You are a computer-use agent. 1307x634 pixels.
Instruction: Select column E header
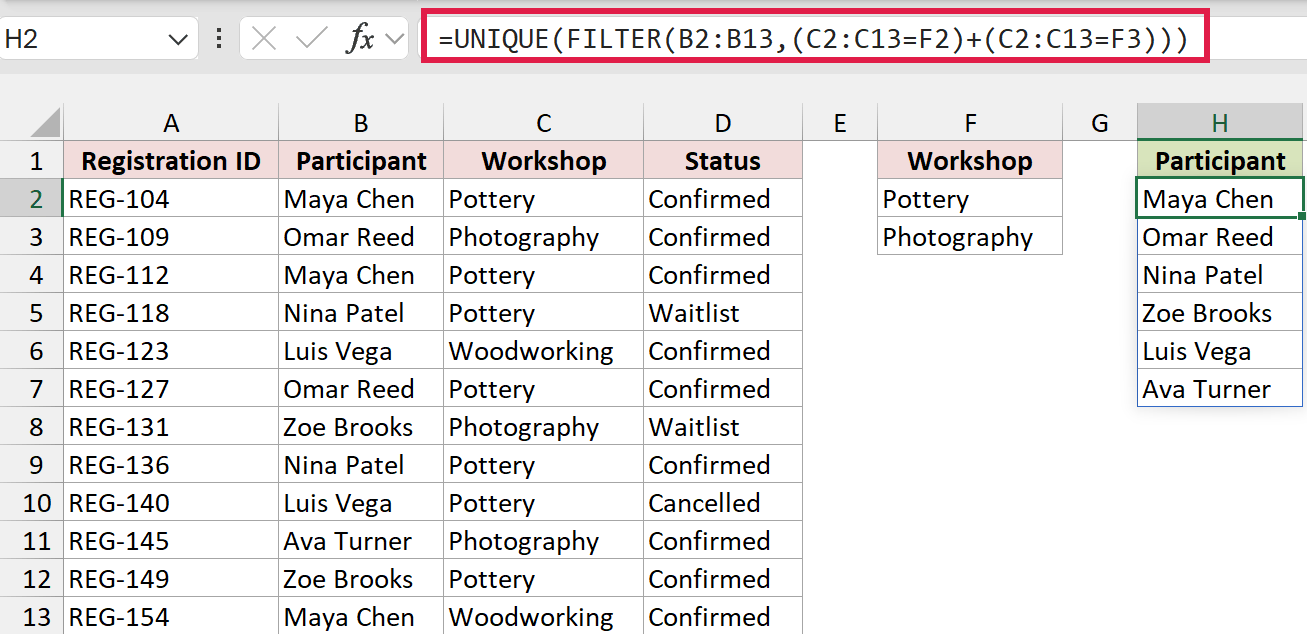point(840,123)
